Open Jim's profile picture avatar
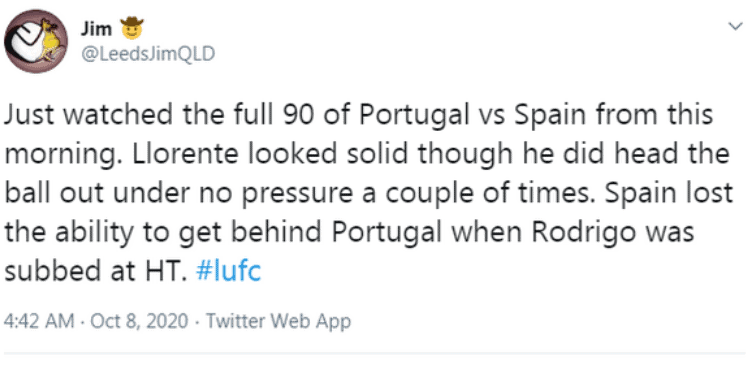755x370 pixels. point(36,41)
